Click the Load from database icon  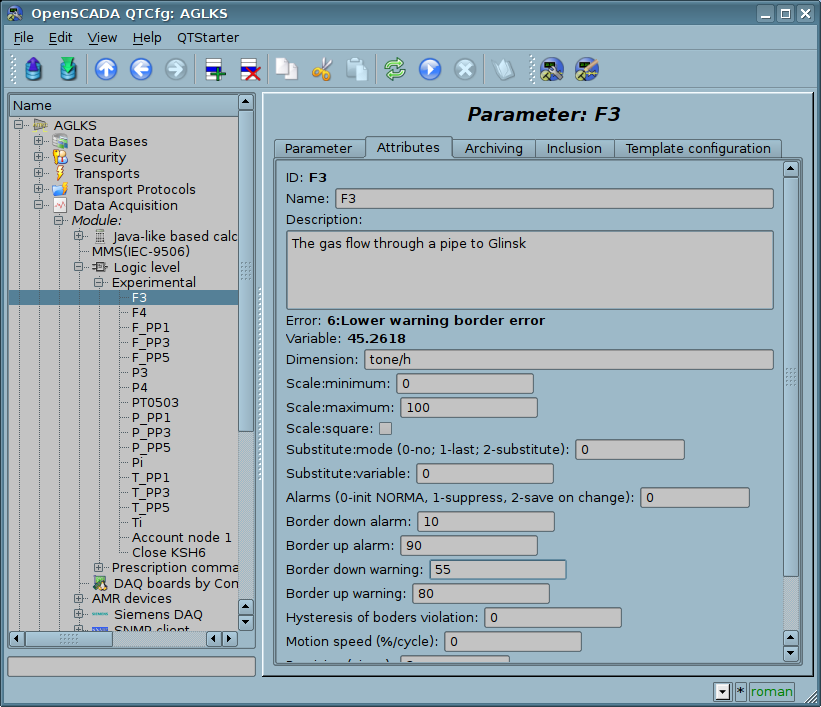click(x=34, y=69)
